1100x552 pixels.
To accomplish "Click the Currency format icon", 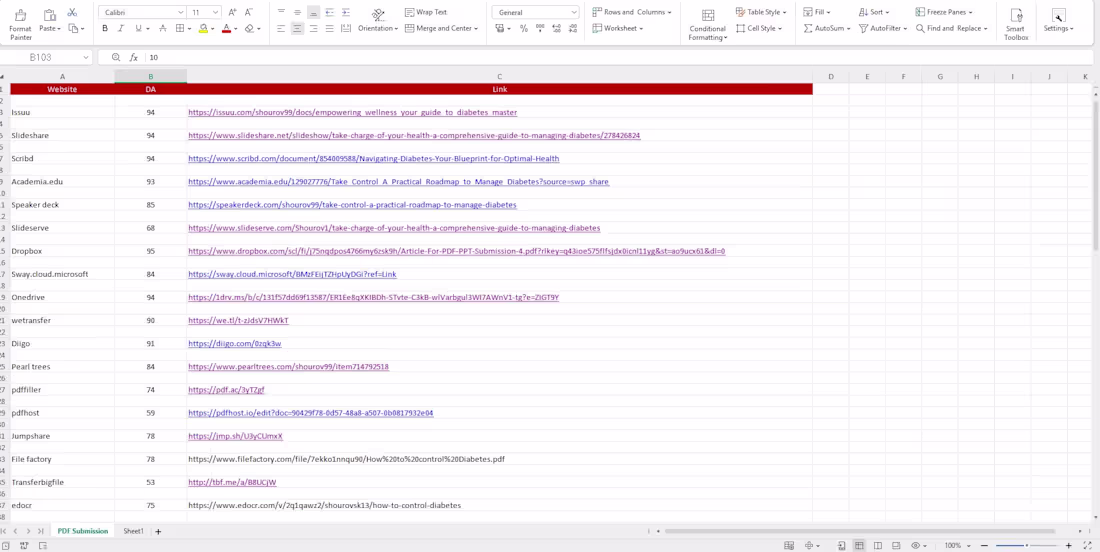I will click(500, 28).
